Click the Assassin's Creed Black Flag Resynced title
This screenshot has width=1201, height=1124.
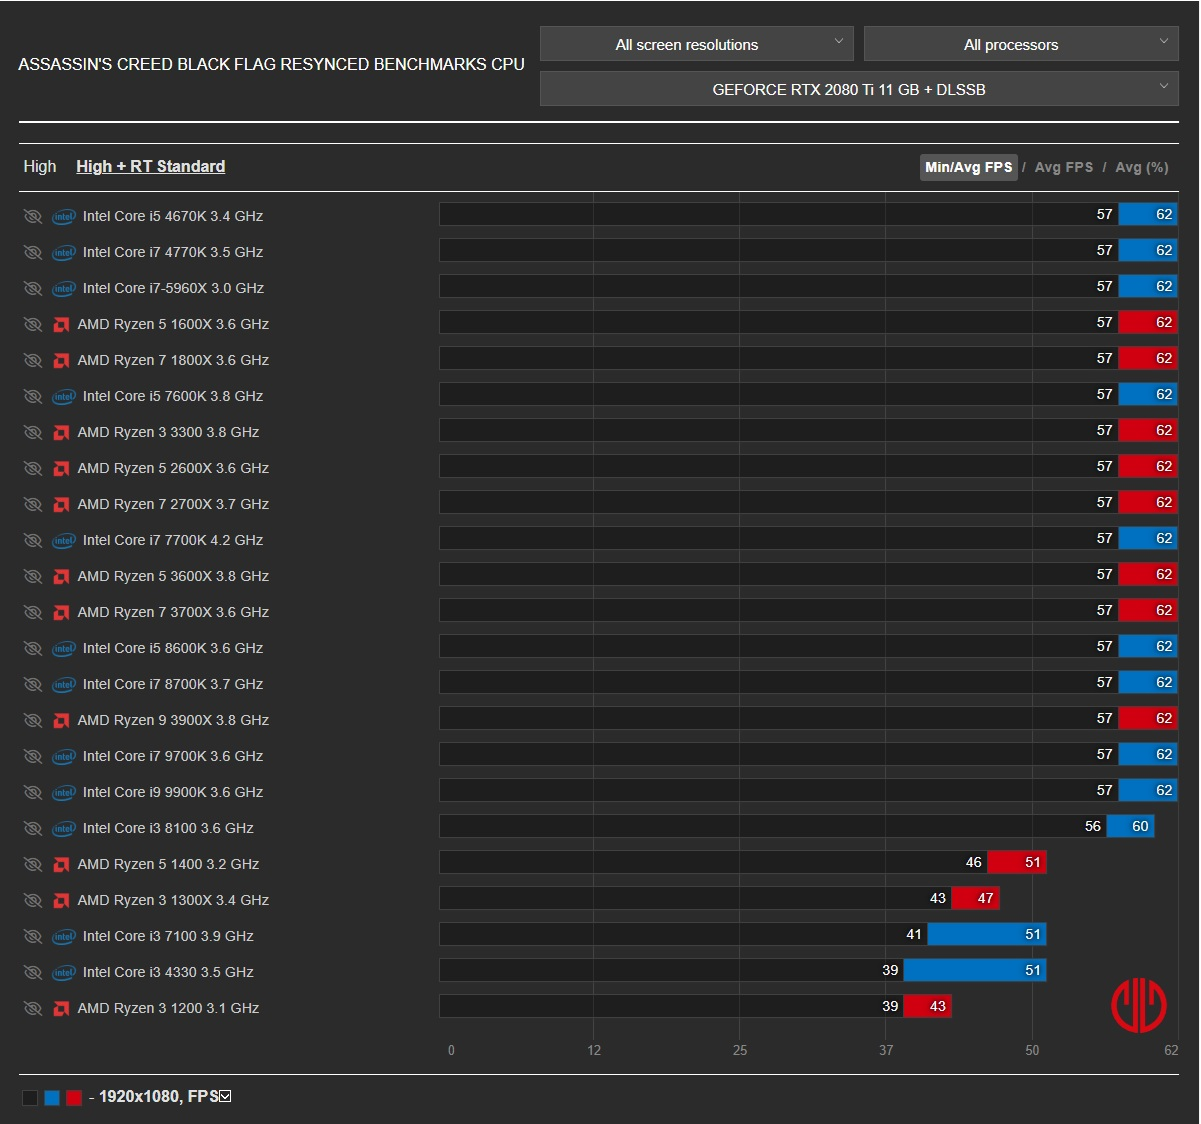[271, 64]
